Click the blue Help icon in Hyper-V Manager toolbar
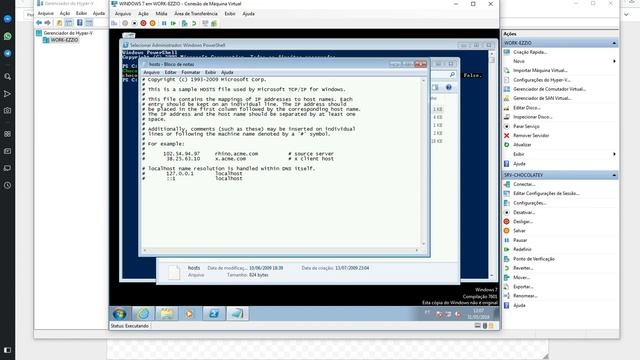Screen dimensions: 640x360 point(80,23)
